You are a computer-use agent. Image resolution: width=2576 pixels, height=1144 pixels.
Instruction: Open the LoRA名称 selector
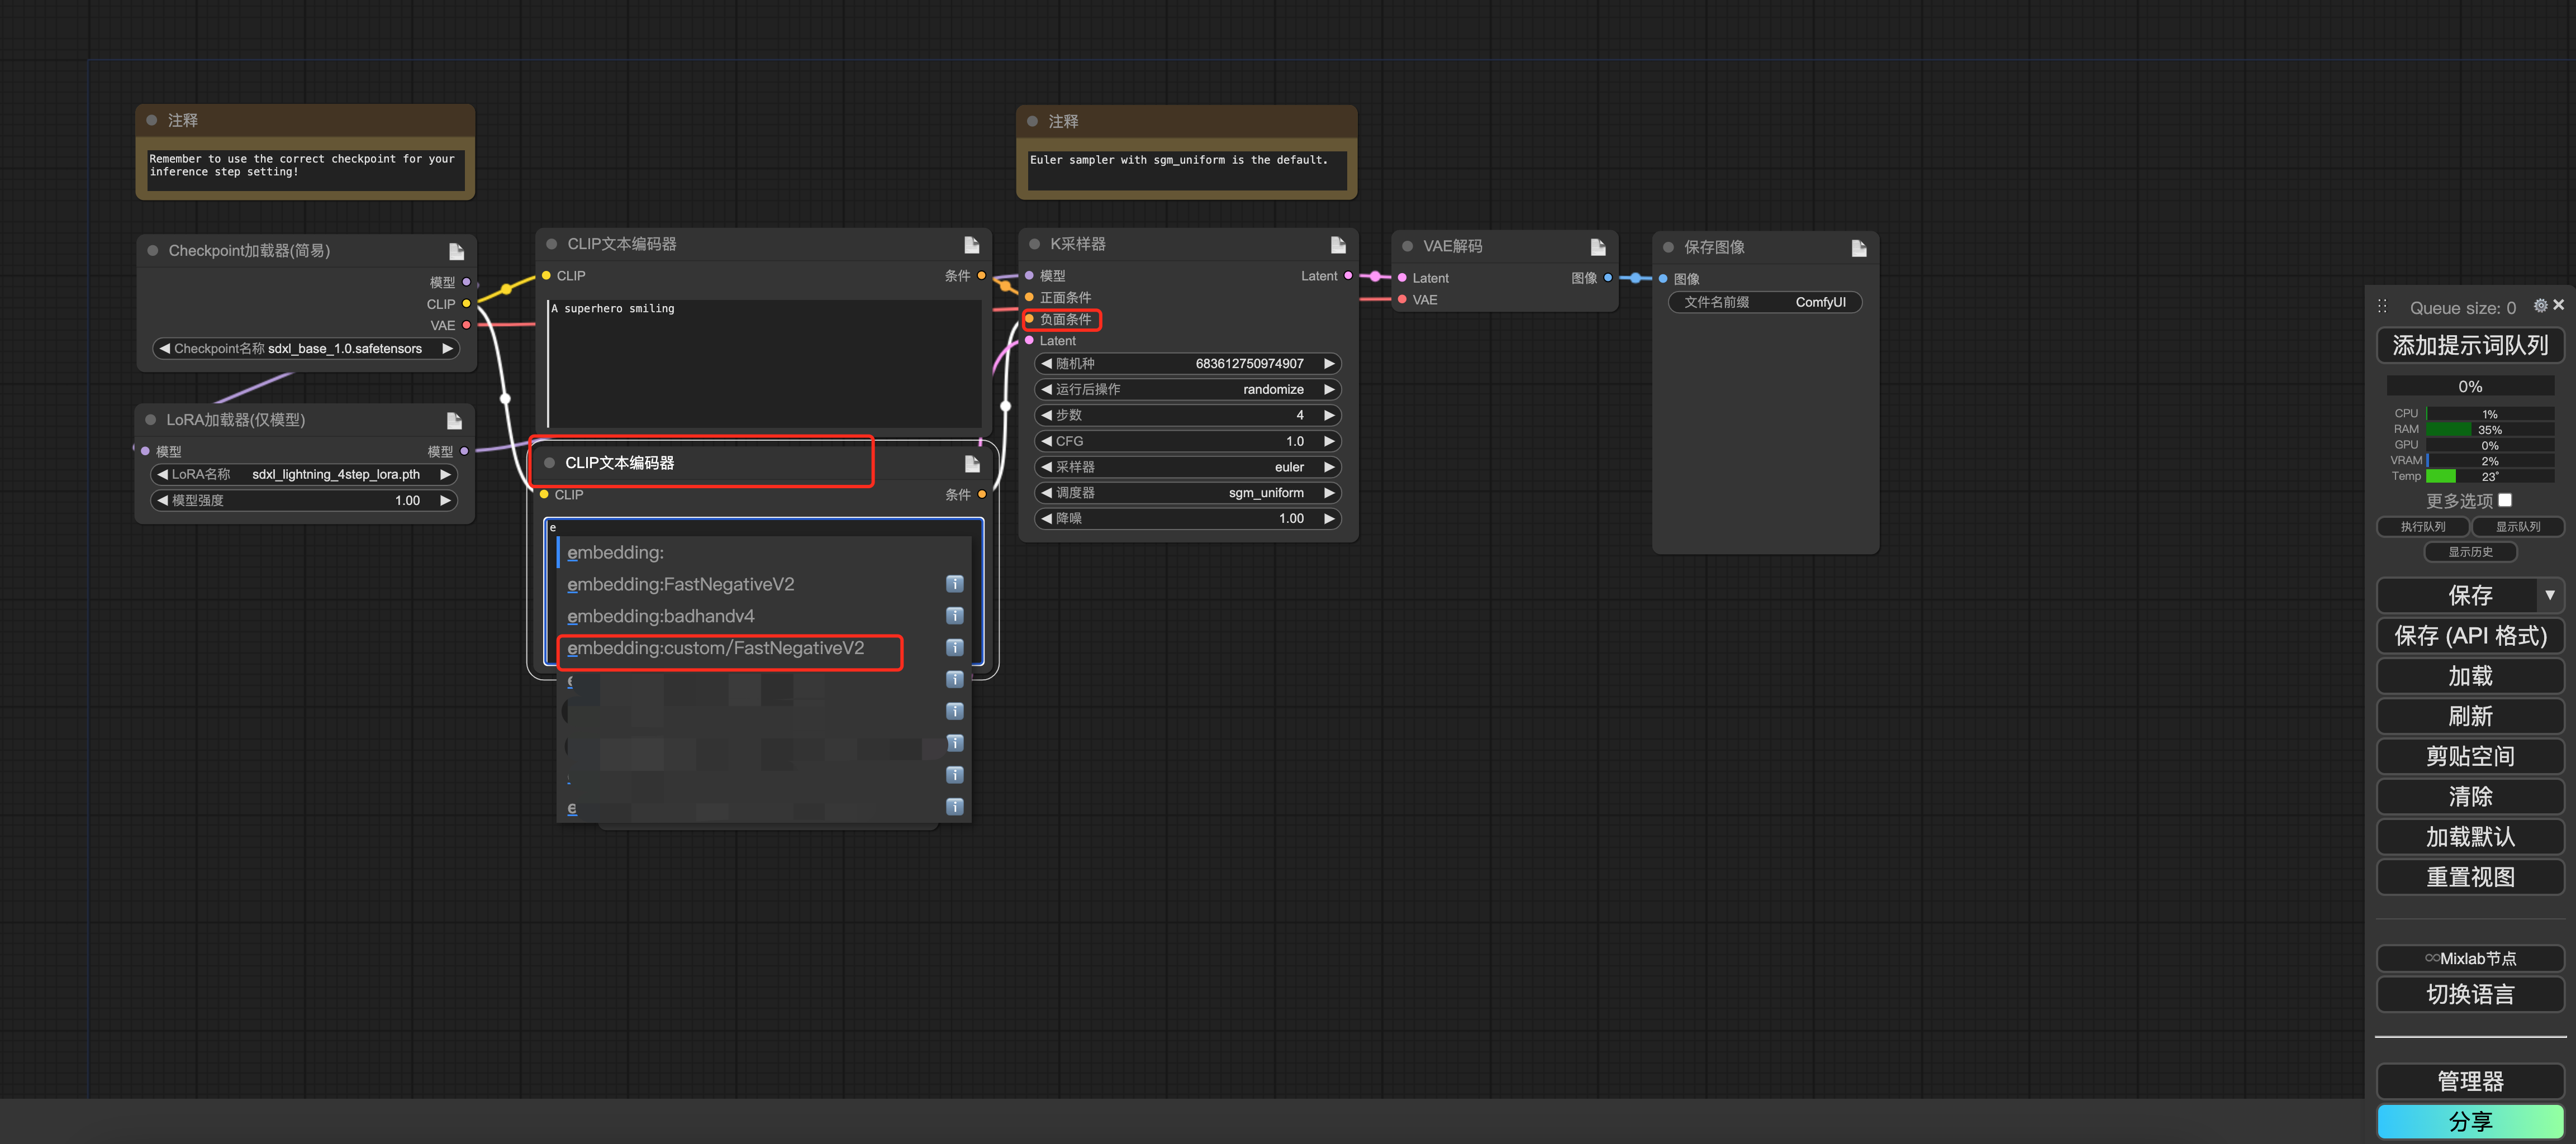click(x=304, y=474)
